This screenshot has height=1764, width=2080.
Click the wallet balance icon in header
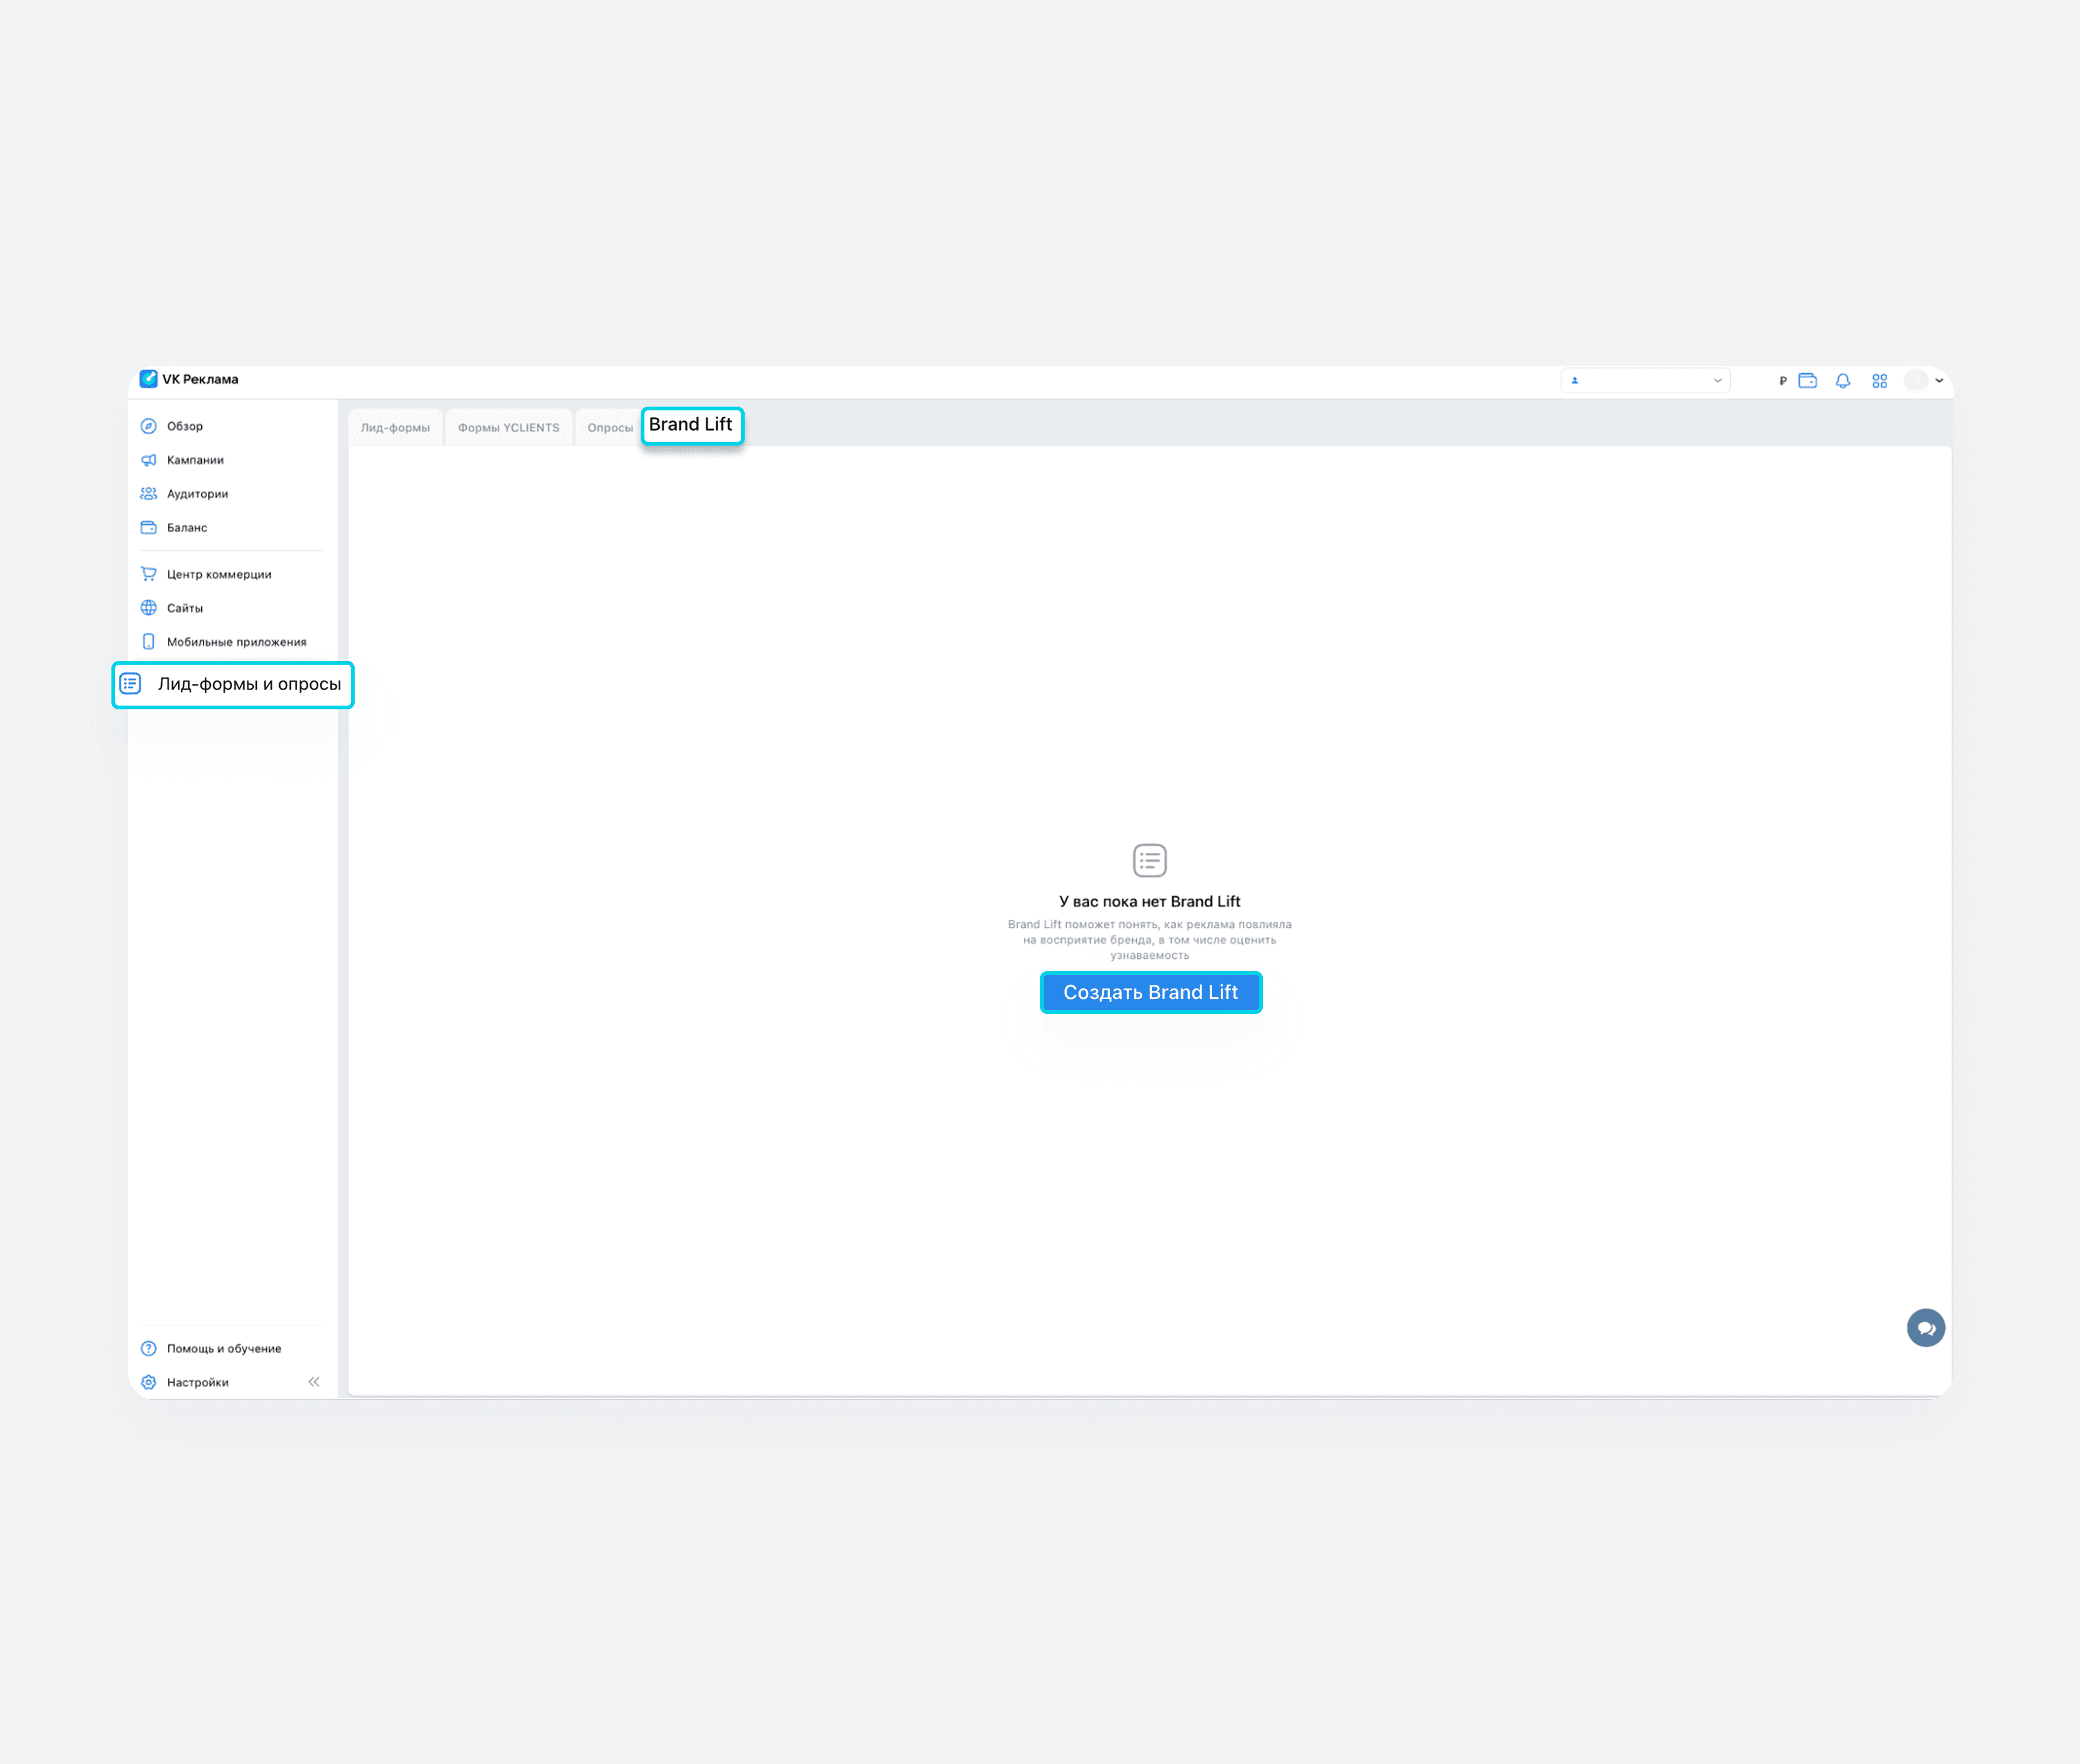pos(1807,381)
